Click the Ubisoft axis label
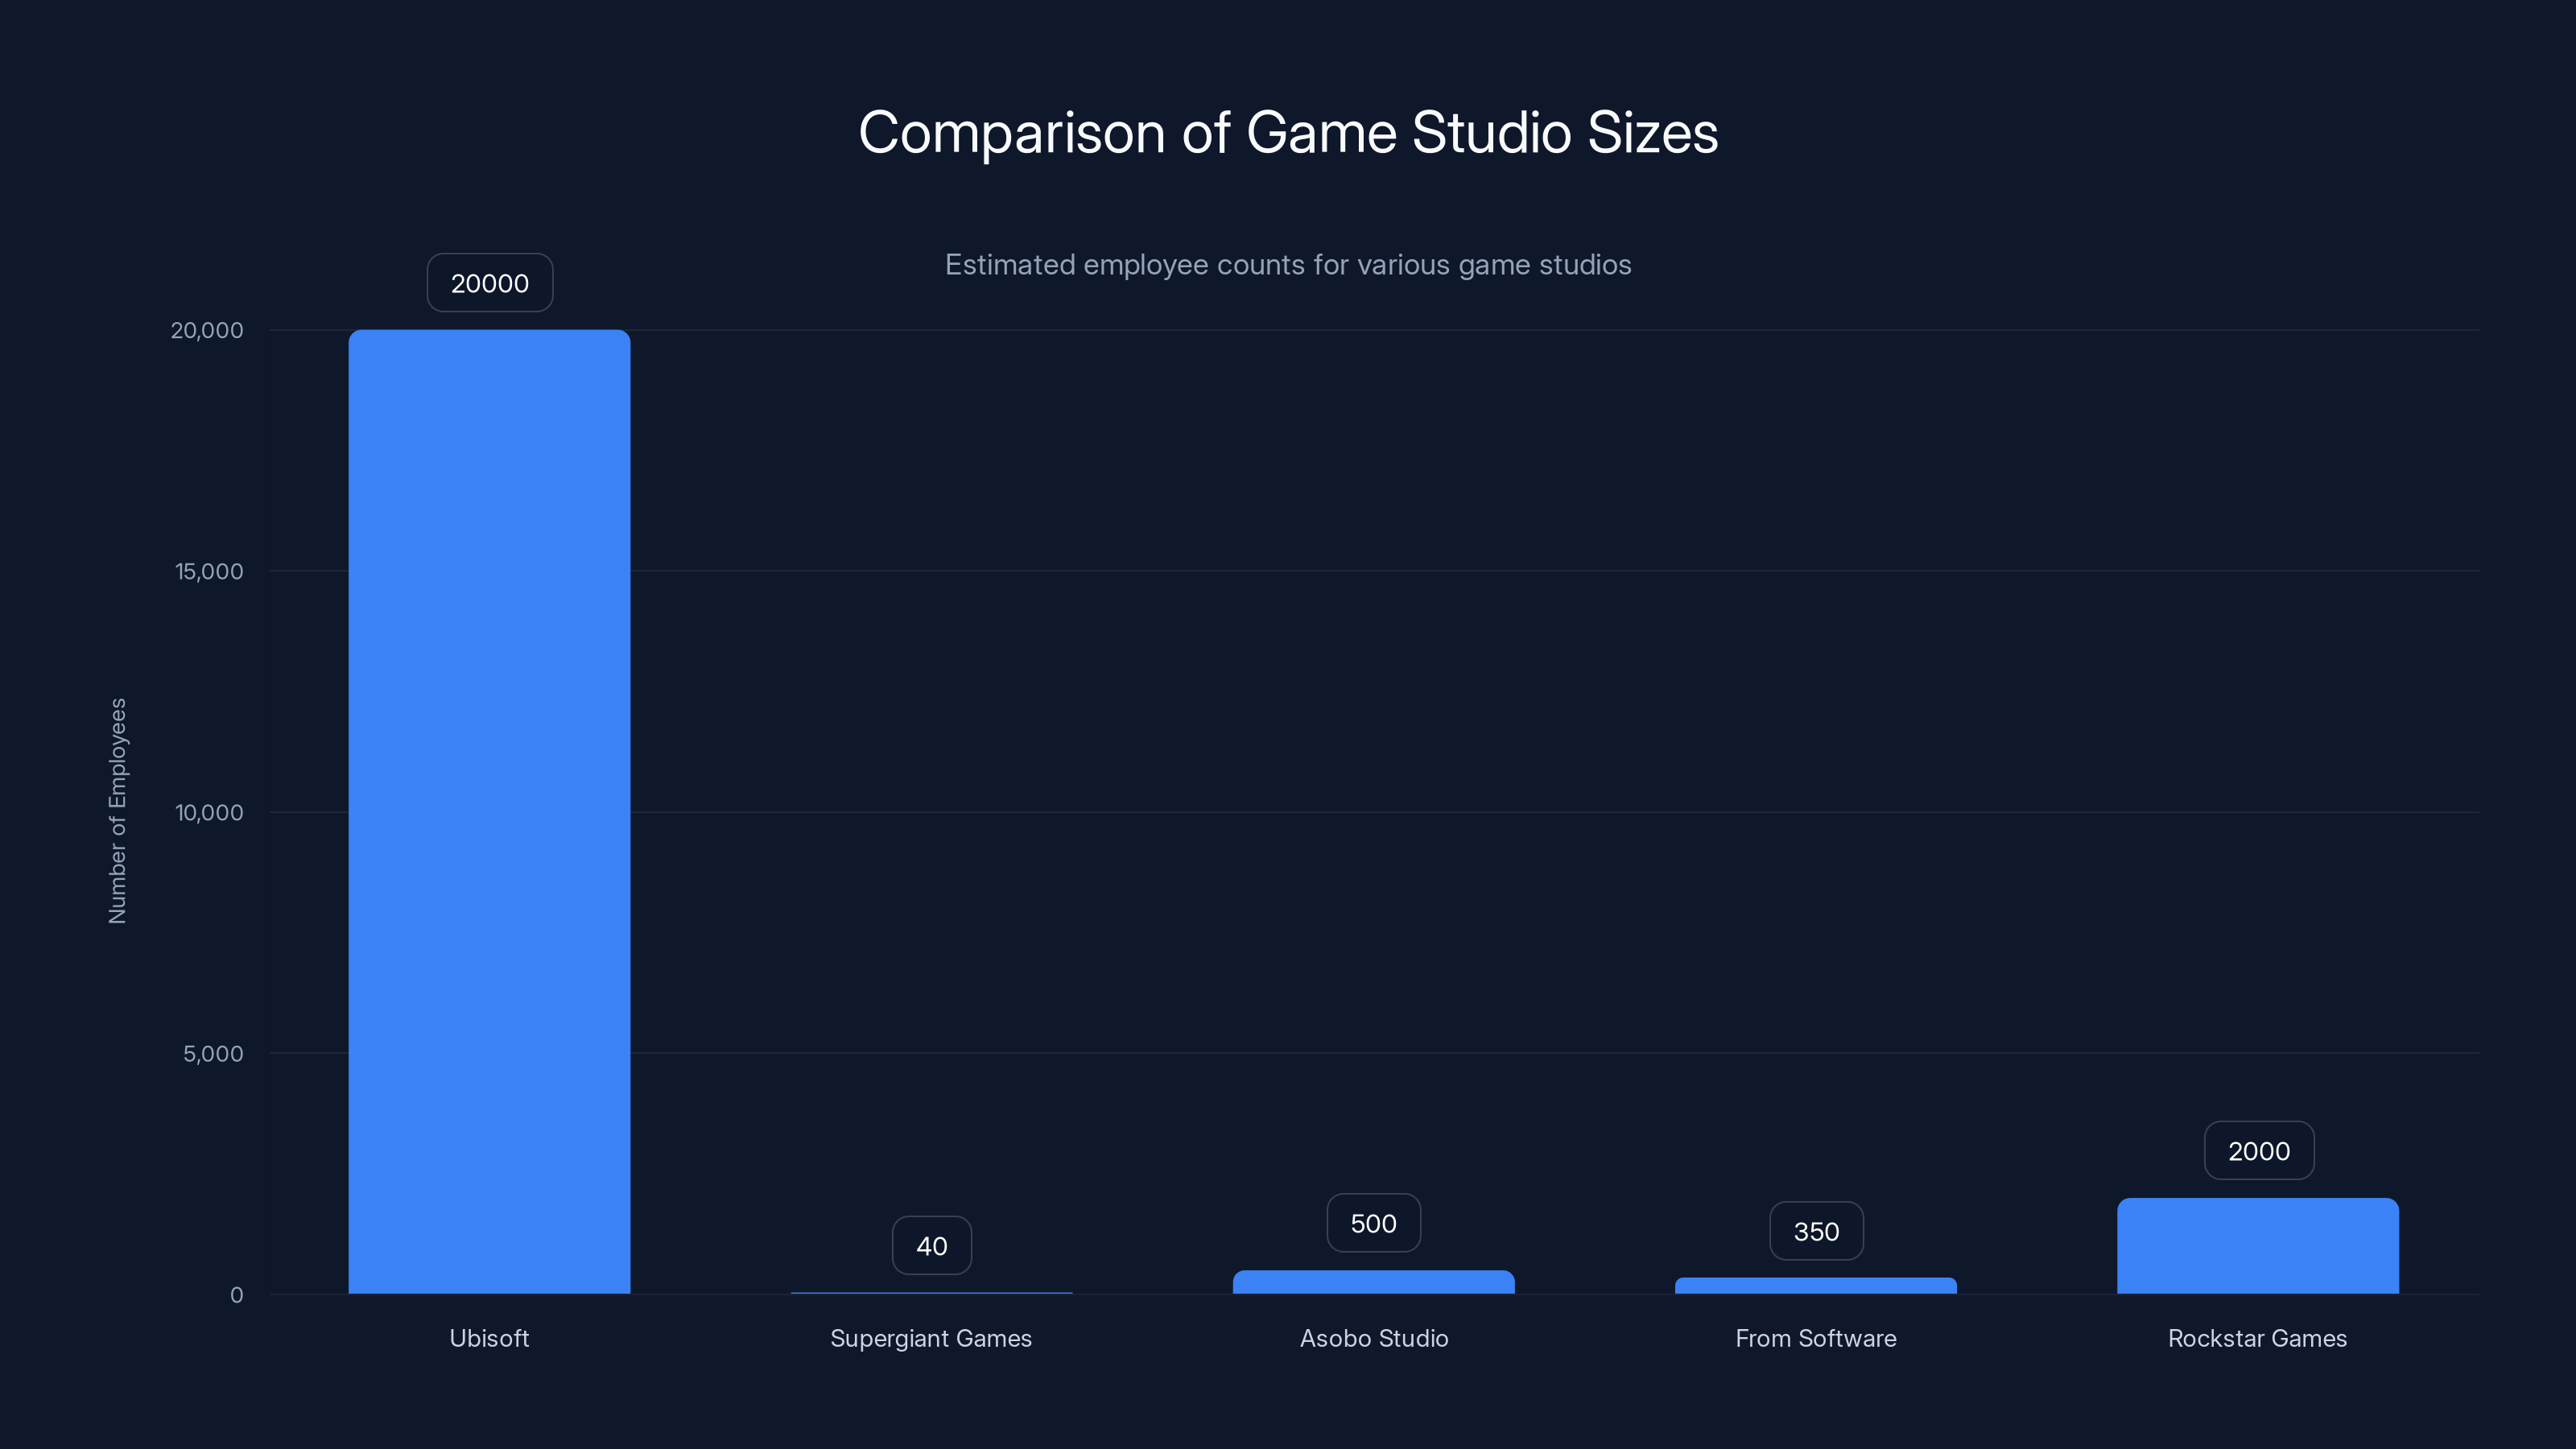2576x1449 pixels. tap(489, 1338)
